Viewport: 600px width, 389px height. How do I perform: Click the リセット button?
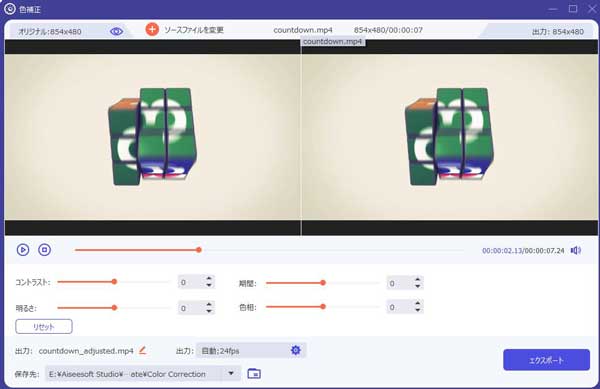tap(44, 327)
